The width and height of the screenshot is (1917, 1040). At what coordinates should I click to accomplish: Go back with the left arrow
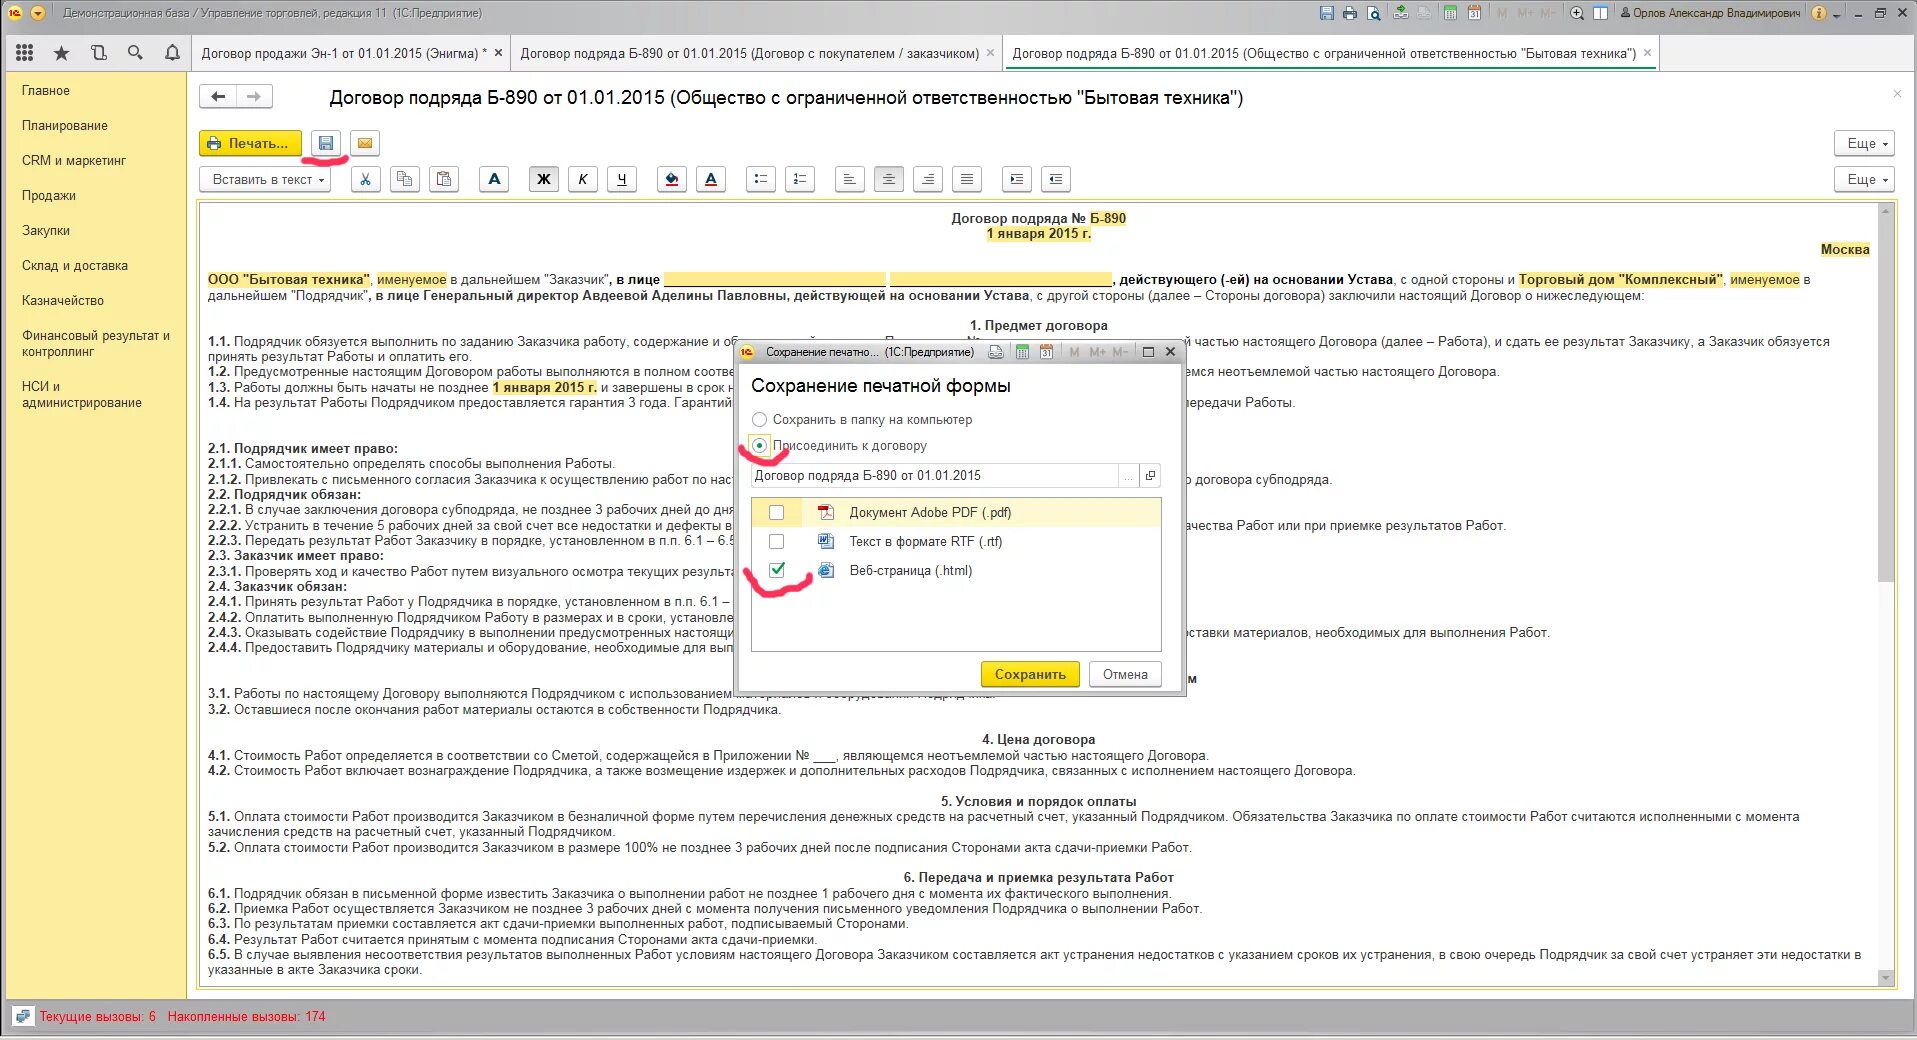[x=218, y=96]
